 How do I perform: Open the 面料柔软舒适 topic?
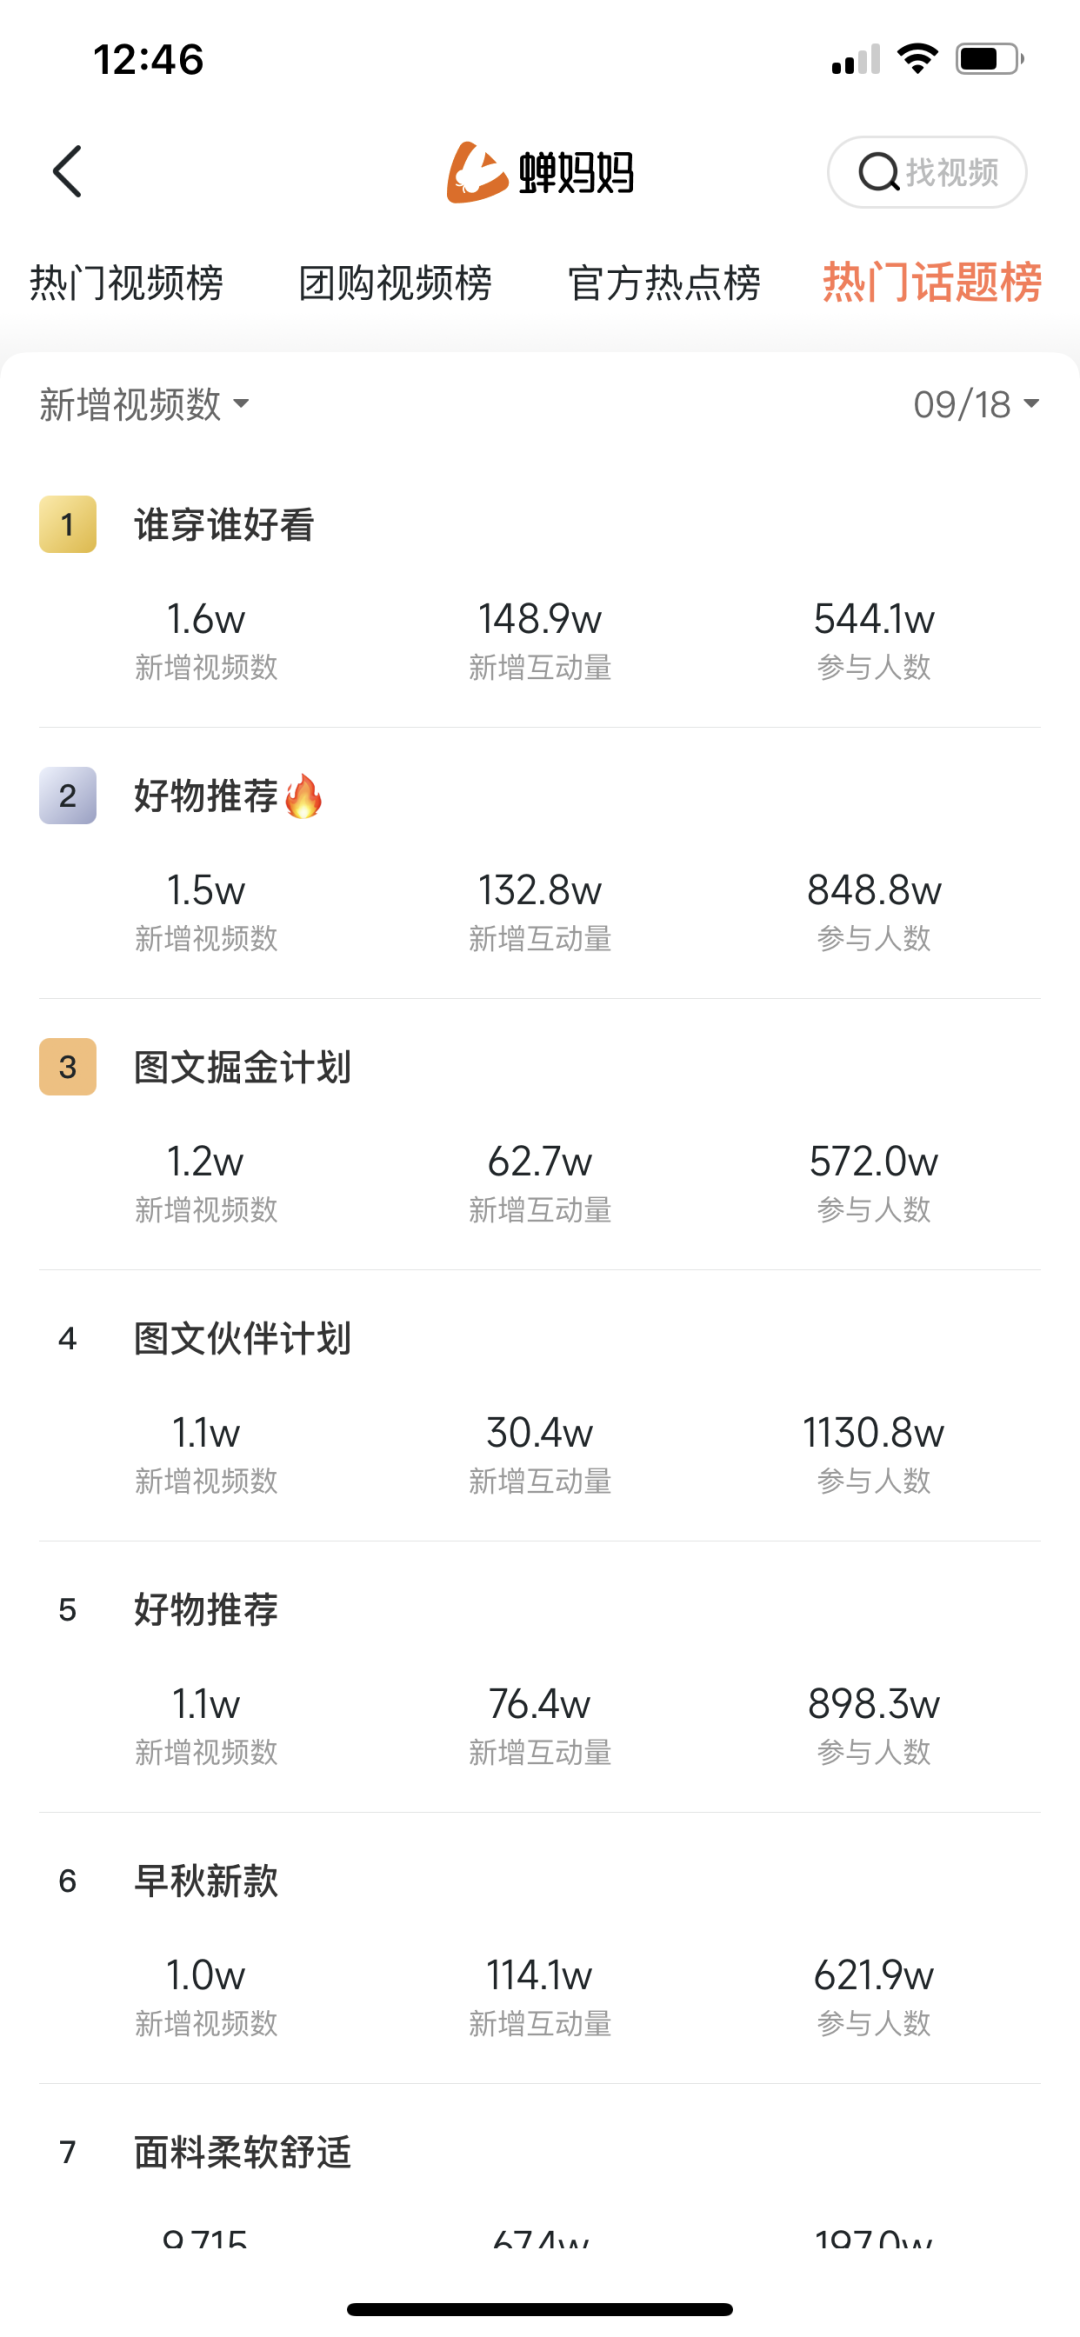pyautogui.click(x=243, y=2152)
